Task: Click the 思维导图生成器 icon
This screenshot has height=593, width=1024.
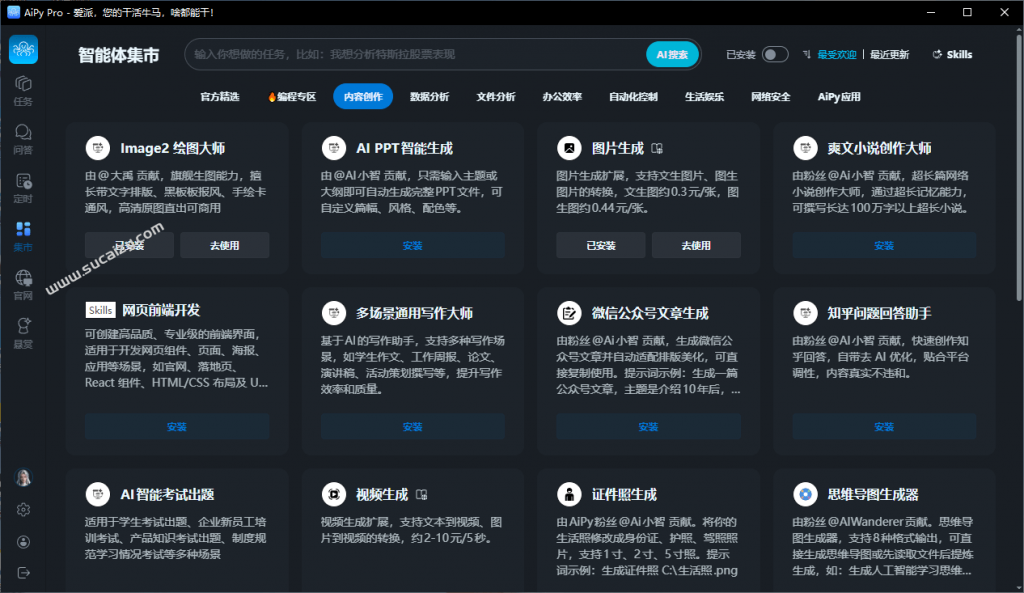Action: tap(805, 494)
